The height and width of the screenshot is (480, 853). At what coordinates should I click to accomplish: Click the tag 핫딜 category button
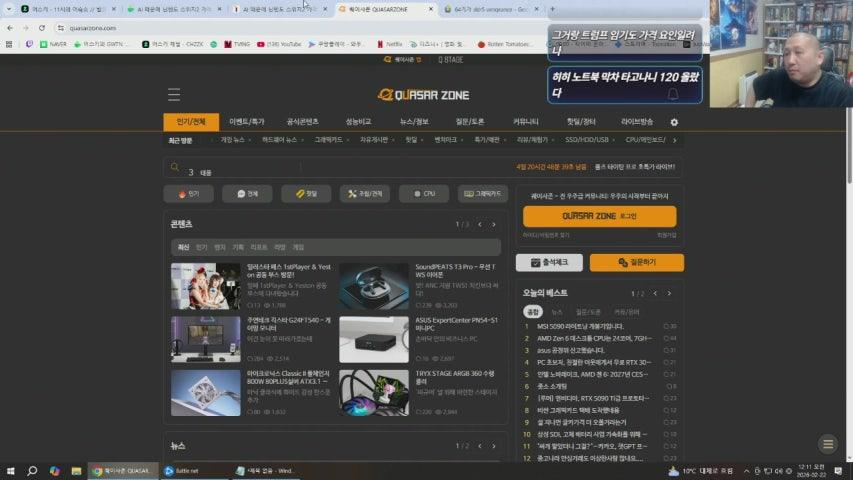306,194
